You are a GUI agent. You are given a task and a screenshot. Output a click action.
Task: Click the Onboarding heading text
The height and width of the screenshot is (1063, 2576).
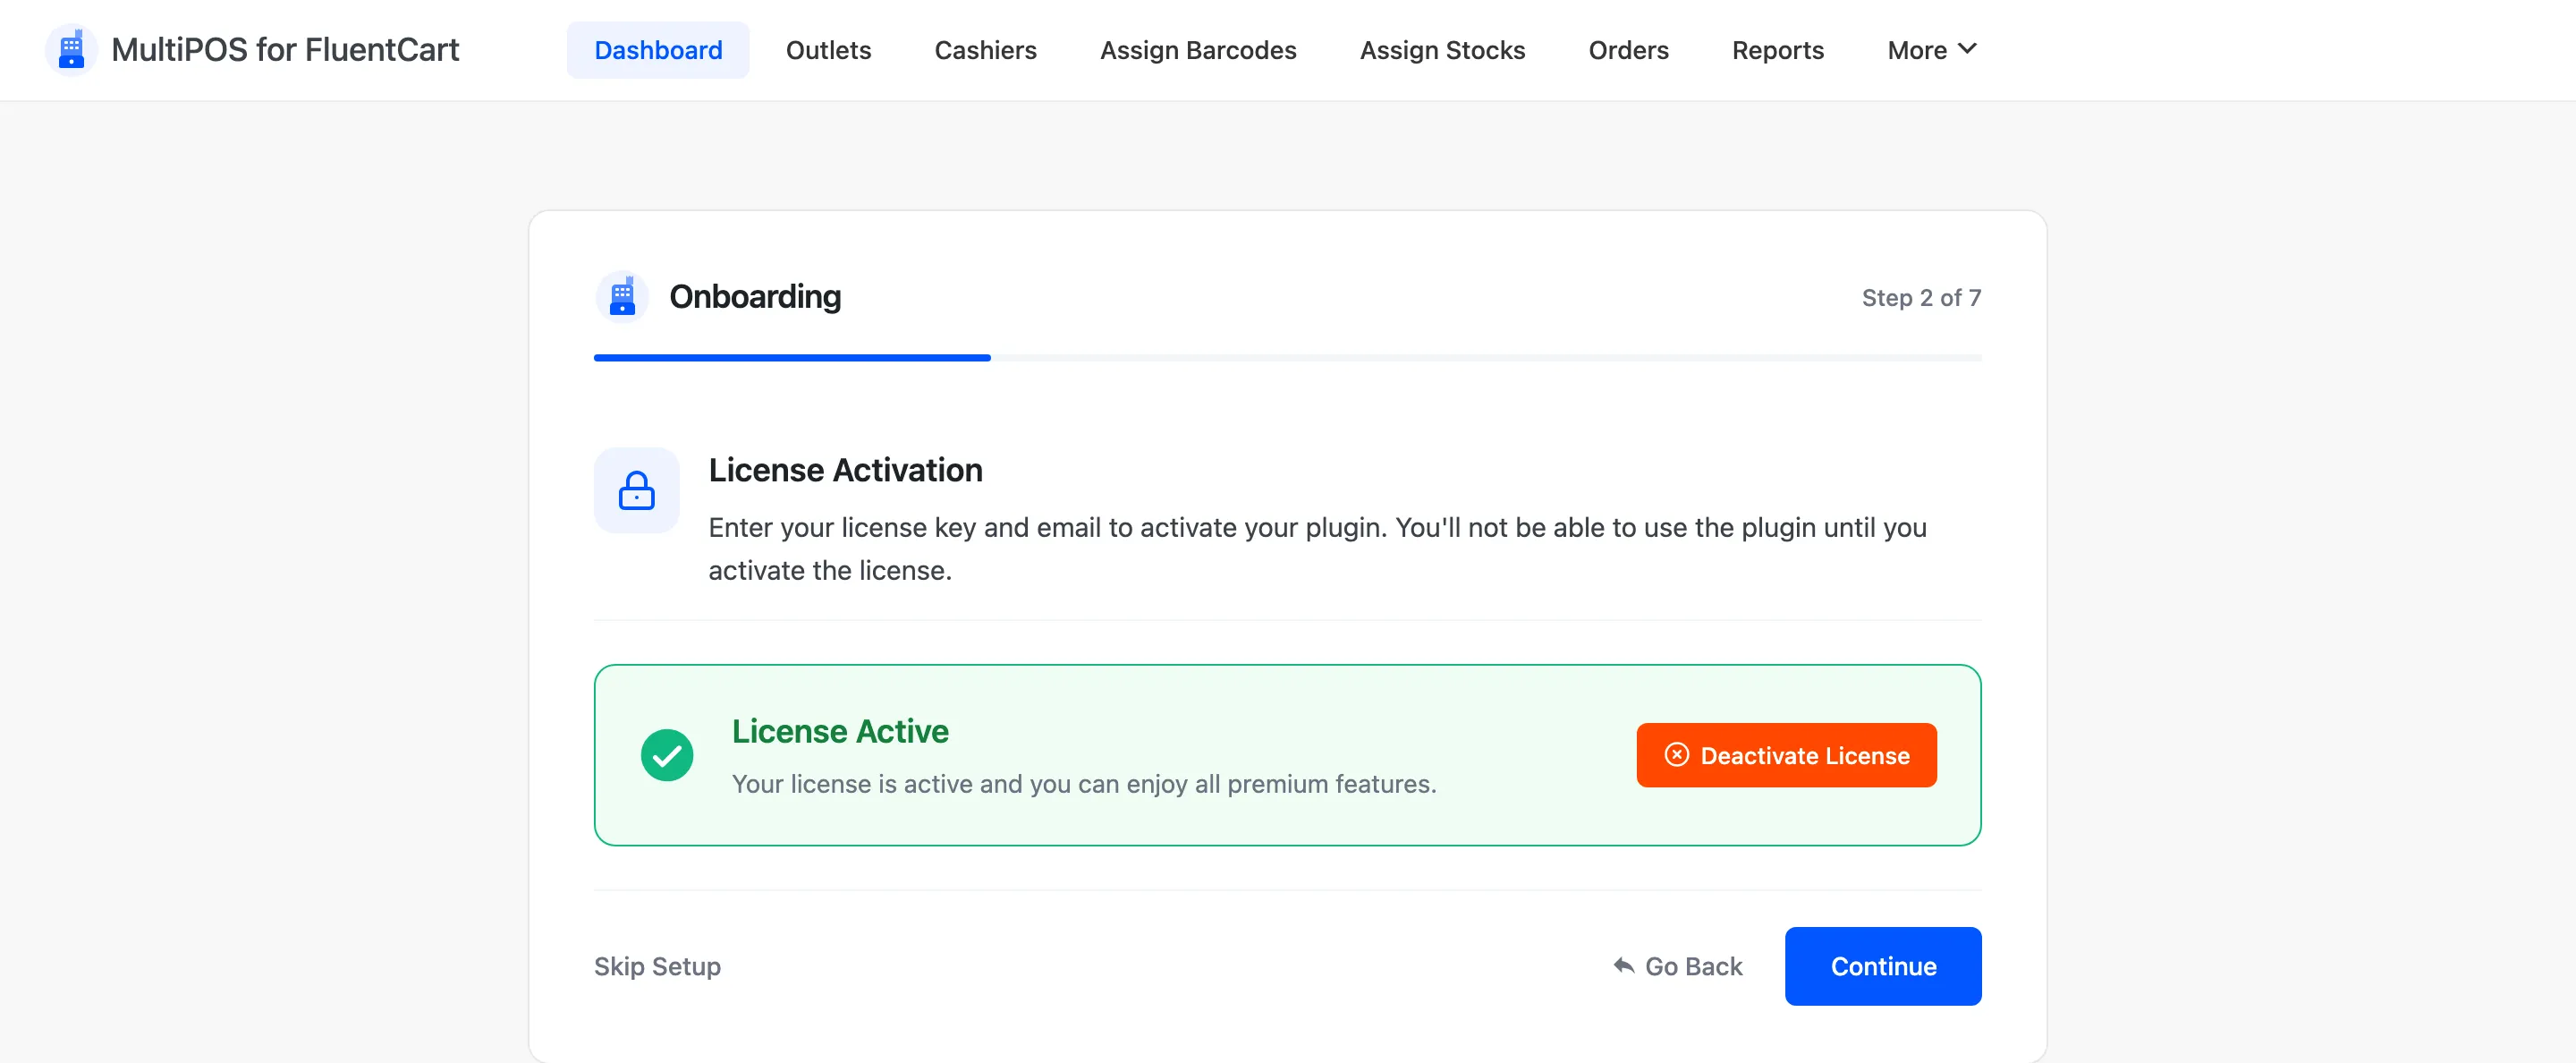(755, 297)
